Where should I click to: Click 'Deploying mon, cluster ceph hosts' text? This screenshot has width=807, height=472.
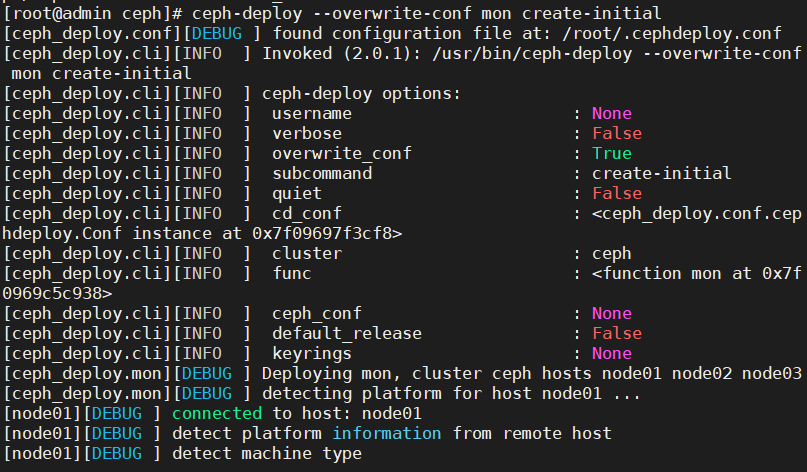point(427,374)
